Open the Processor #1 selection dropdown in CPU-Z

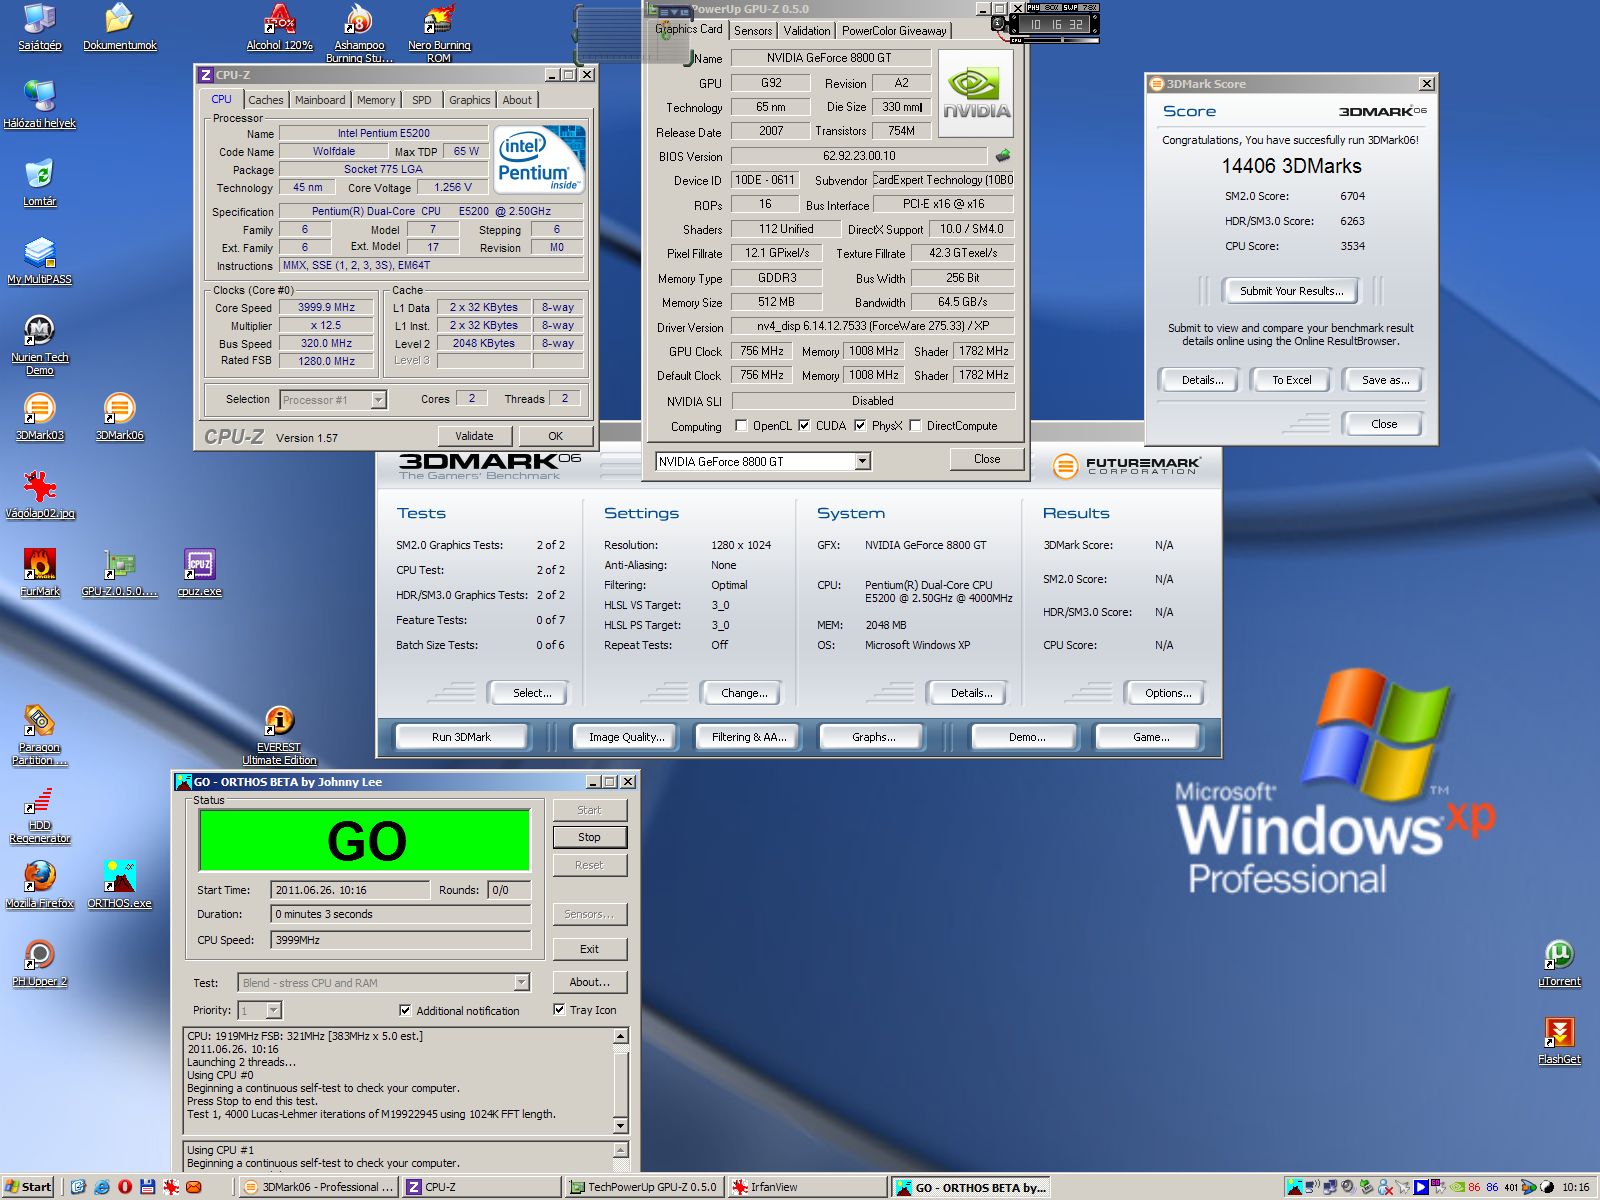tap(378, 400)
